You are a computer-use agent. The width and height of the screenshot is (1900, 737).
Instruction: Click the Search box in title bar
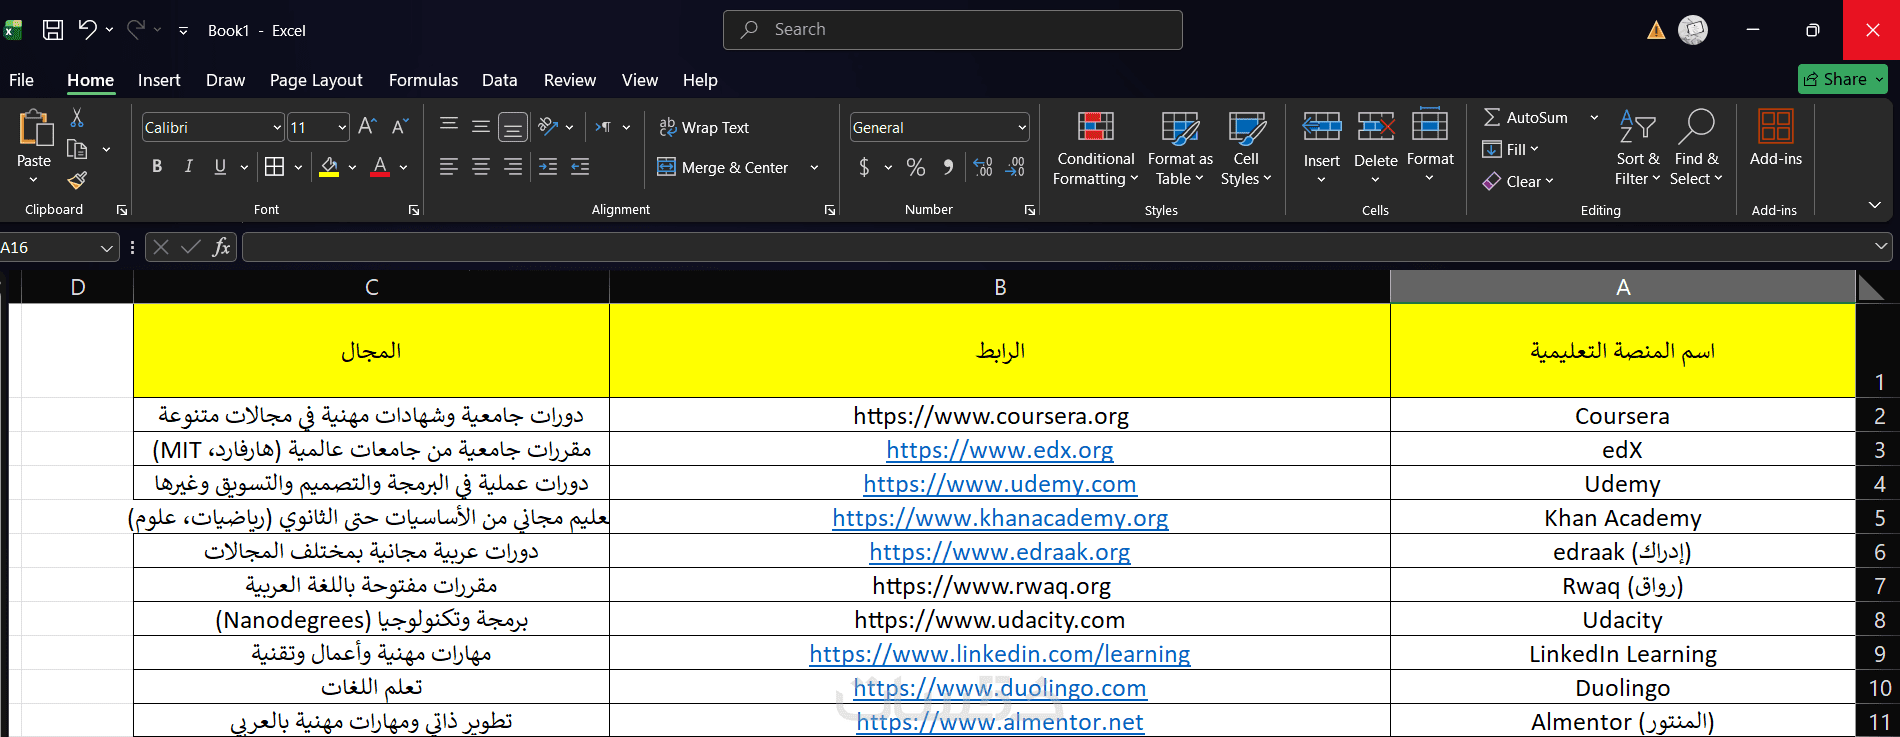pos(952,30)
